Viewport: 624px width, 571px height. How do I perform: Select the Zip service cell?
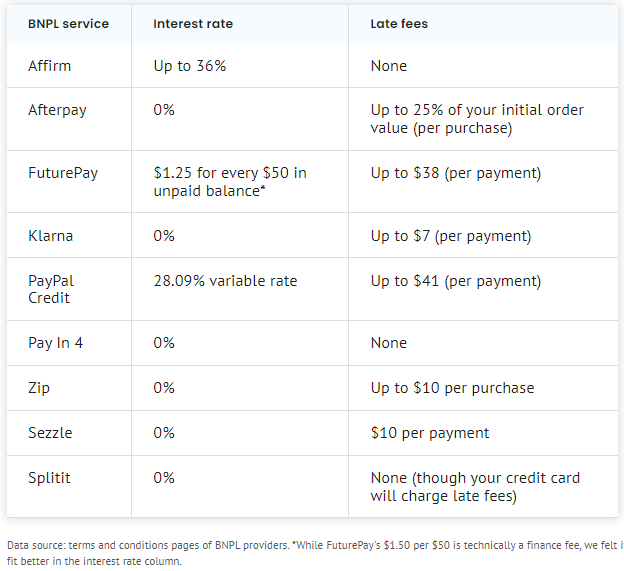[39, 388]
